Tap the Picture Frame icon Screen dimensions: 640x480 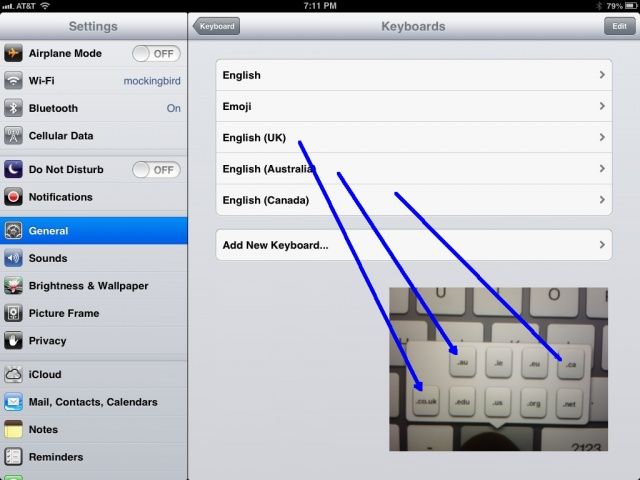click(14, 313)
